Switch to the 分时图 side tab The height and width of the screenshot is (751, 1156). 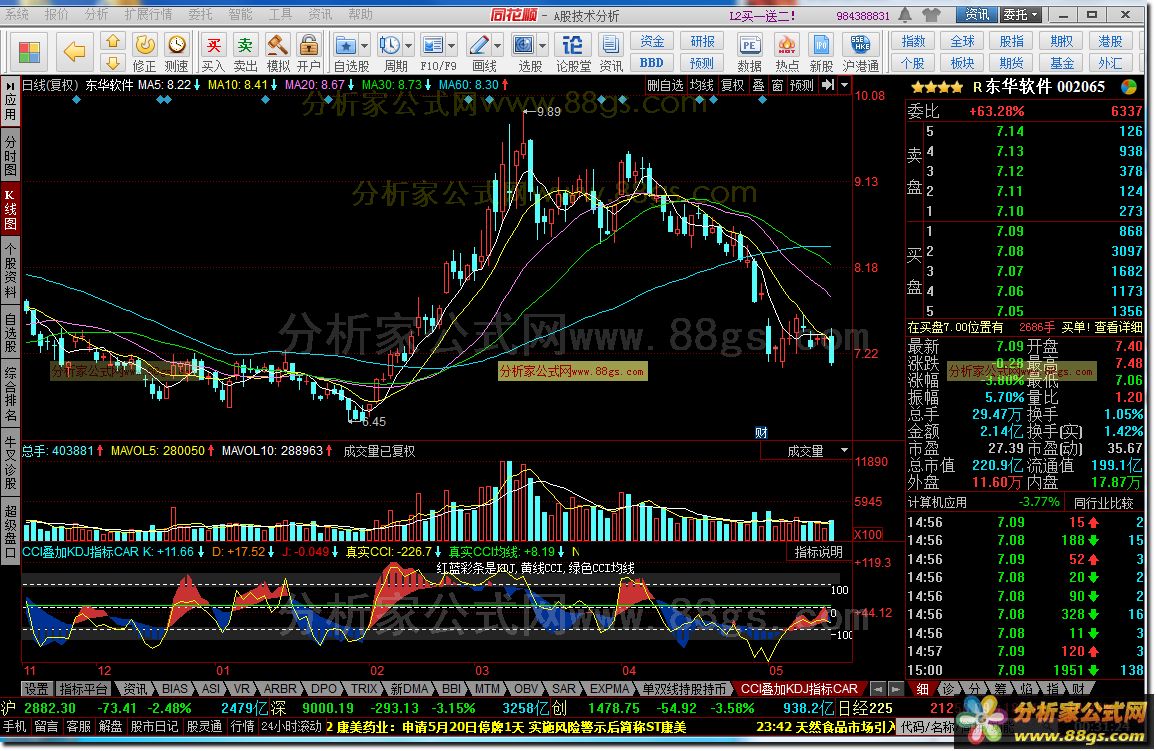pyautogui.click(x=10, y=155)
